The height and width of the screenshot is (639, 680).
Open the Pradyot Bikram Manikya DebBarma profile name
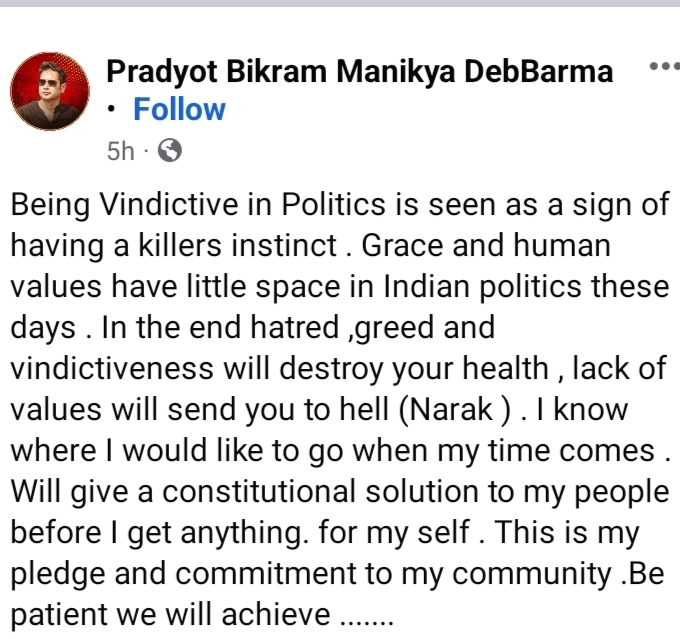tap(360, 71)
